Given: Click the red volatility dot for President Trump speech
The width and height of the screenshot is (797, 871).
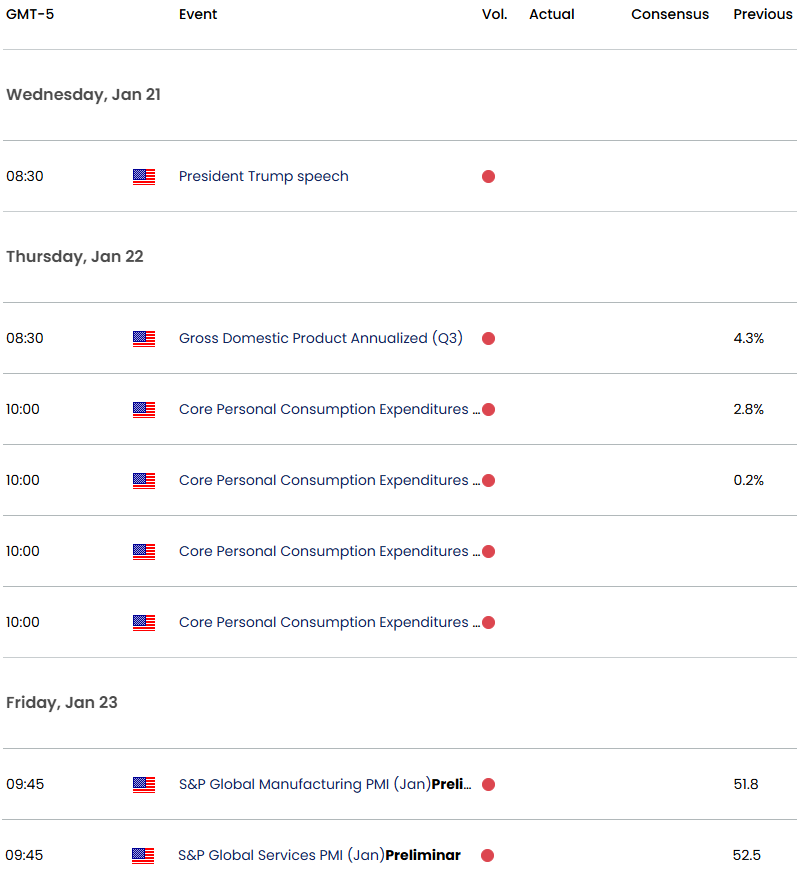Looking at the screenshot, I should click(x=488, y=177).
